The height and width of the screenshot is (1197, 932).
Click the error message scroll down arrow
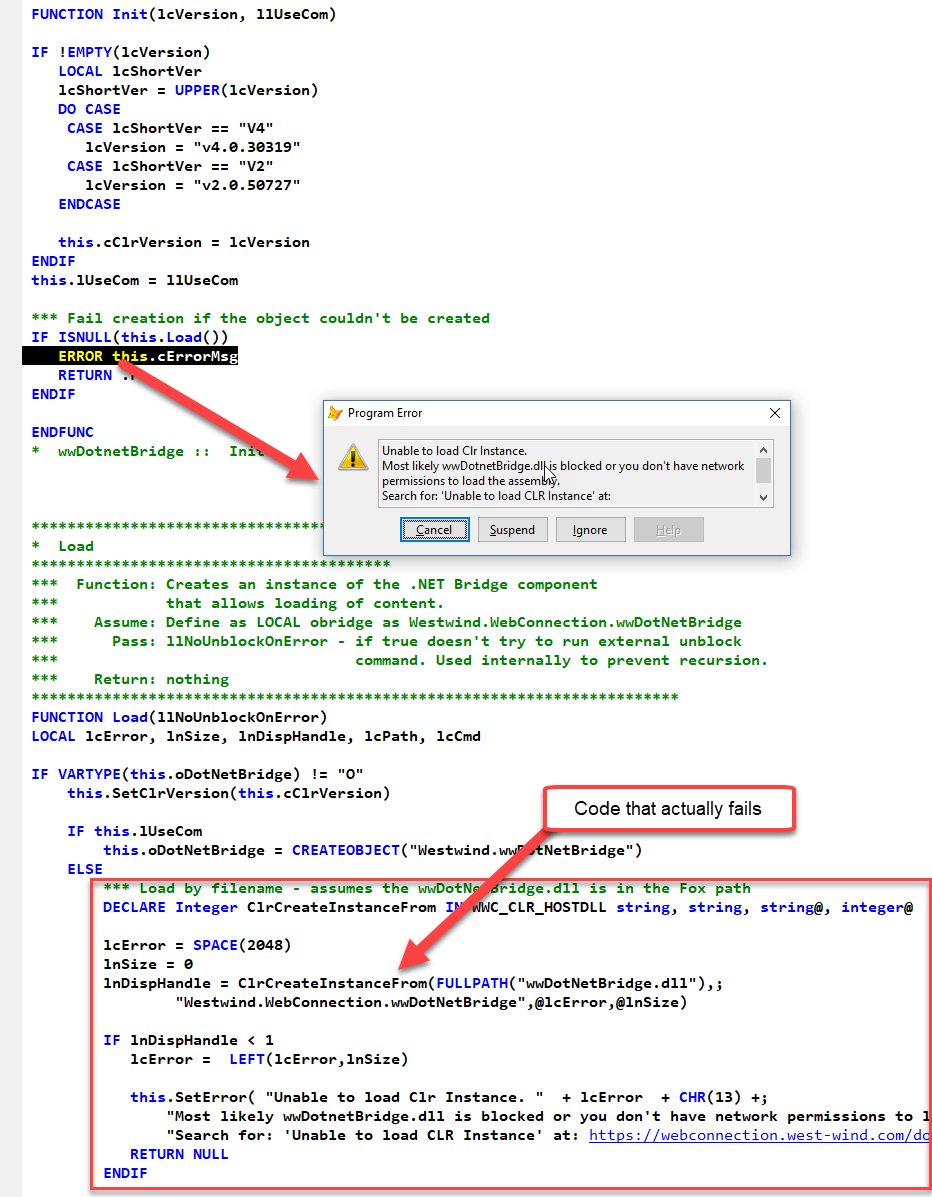click(x=763, y=498)
